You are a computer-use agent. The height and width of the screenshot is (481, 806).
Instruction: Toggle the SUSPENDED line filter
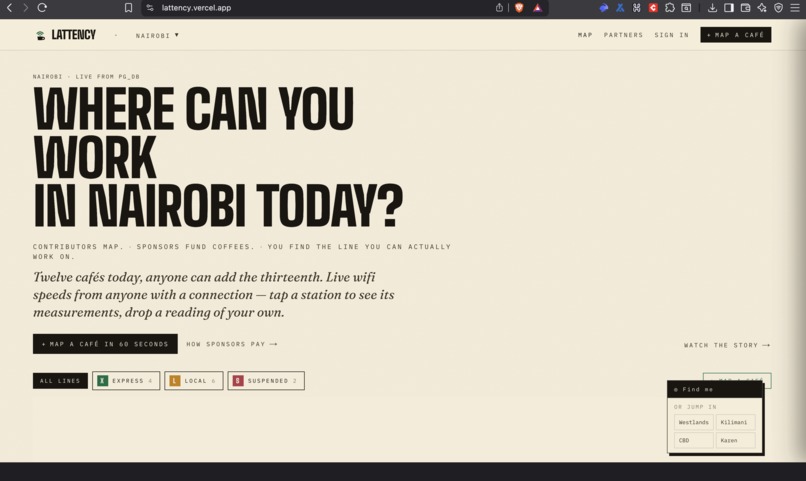coord(266,381)
